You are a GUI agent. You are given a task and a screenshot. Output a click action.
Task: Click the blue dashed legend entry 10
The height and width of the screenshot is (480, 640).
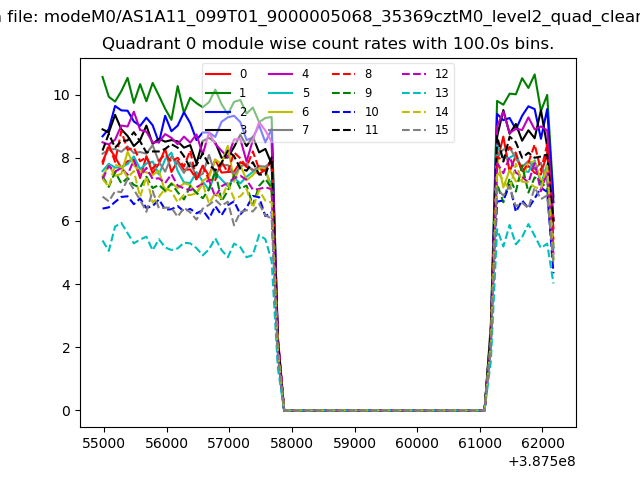coord(345,112)
